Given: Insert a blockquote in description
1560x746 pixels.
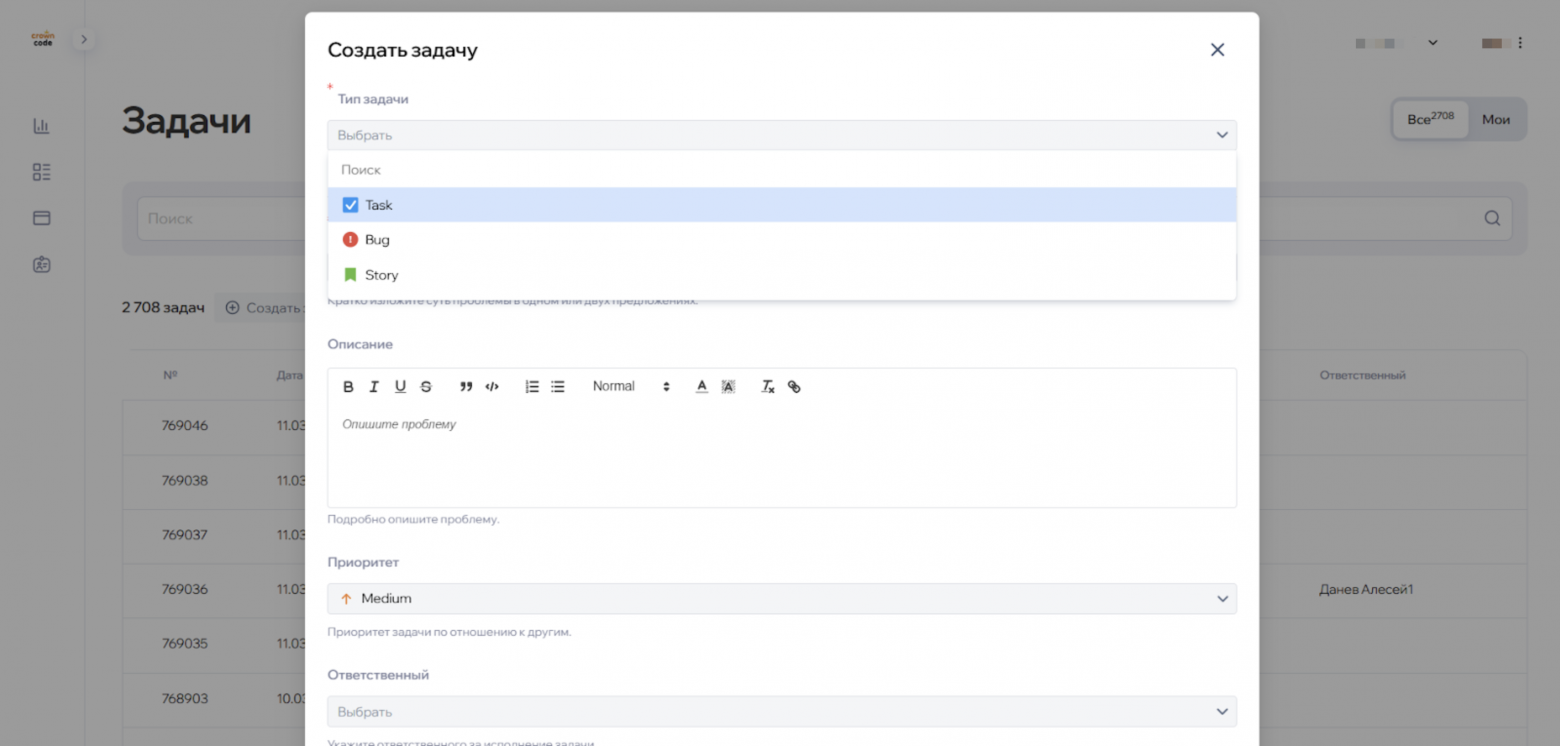Looking at the screenshot, I should tap(466, 387).
